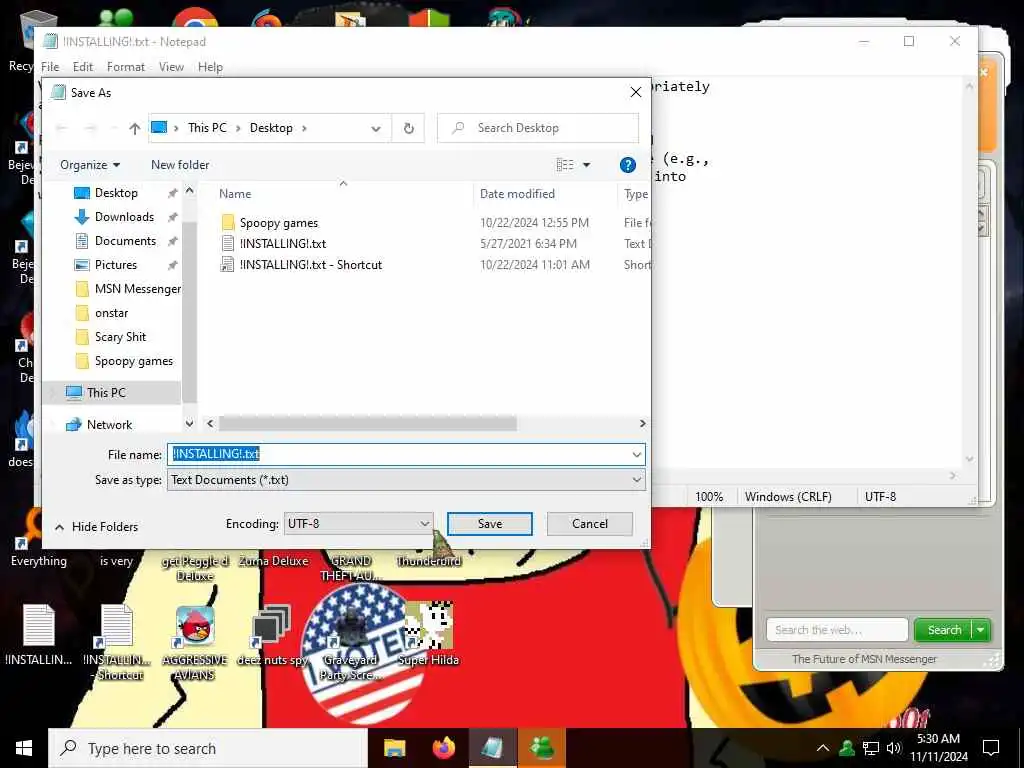Viewport: 1024px width, 768px height.
Task: Open Notepad Edit menu
Action: click(x=82, y=67)
